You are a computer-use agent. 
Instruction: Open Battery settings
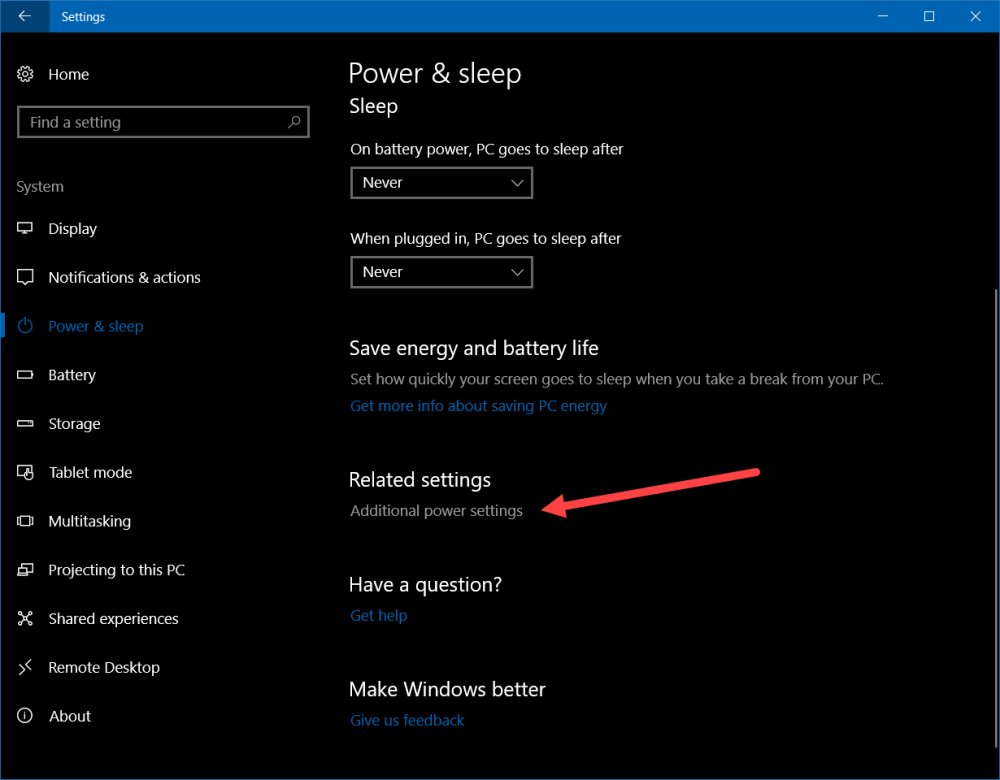[72, 375]
